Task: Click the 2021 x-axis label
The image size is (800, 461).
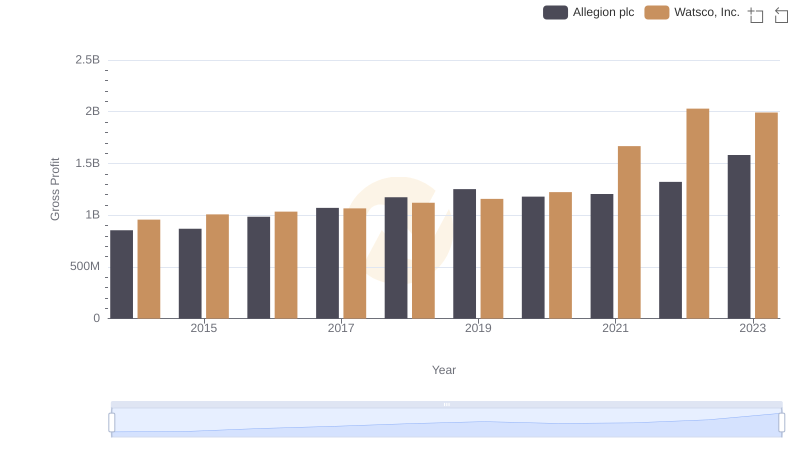Action: (615, 328)
